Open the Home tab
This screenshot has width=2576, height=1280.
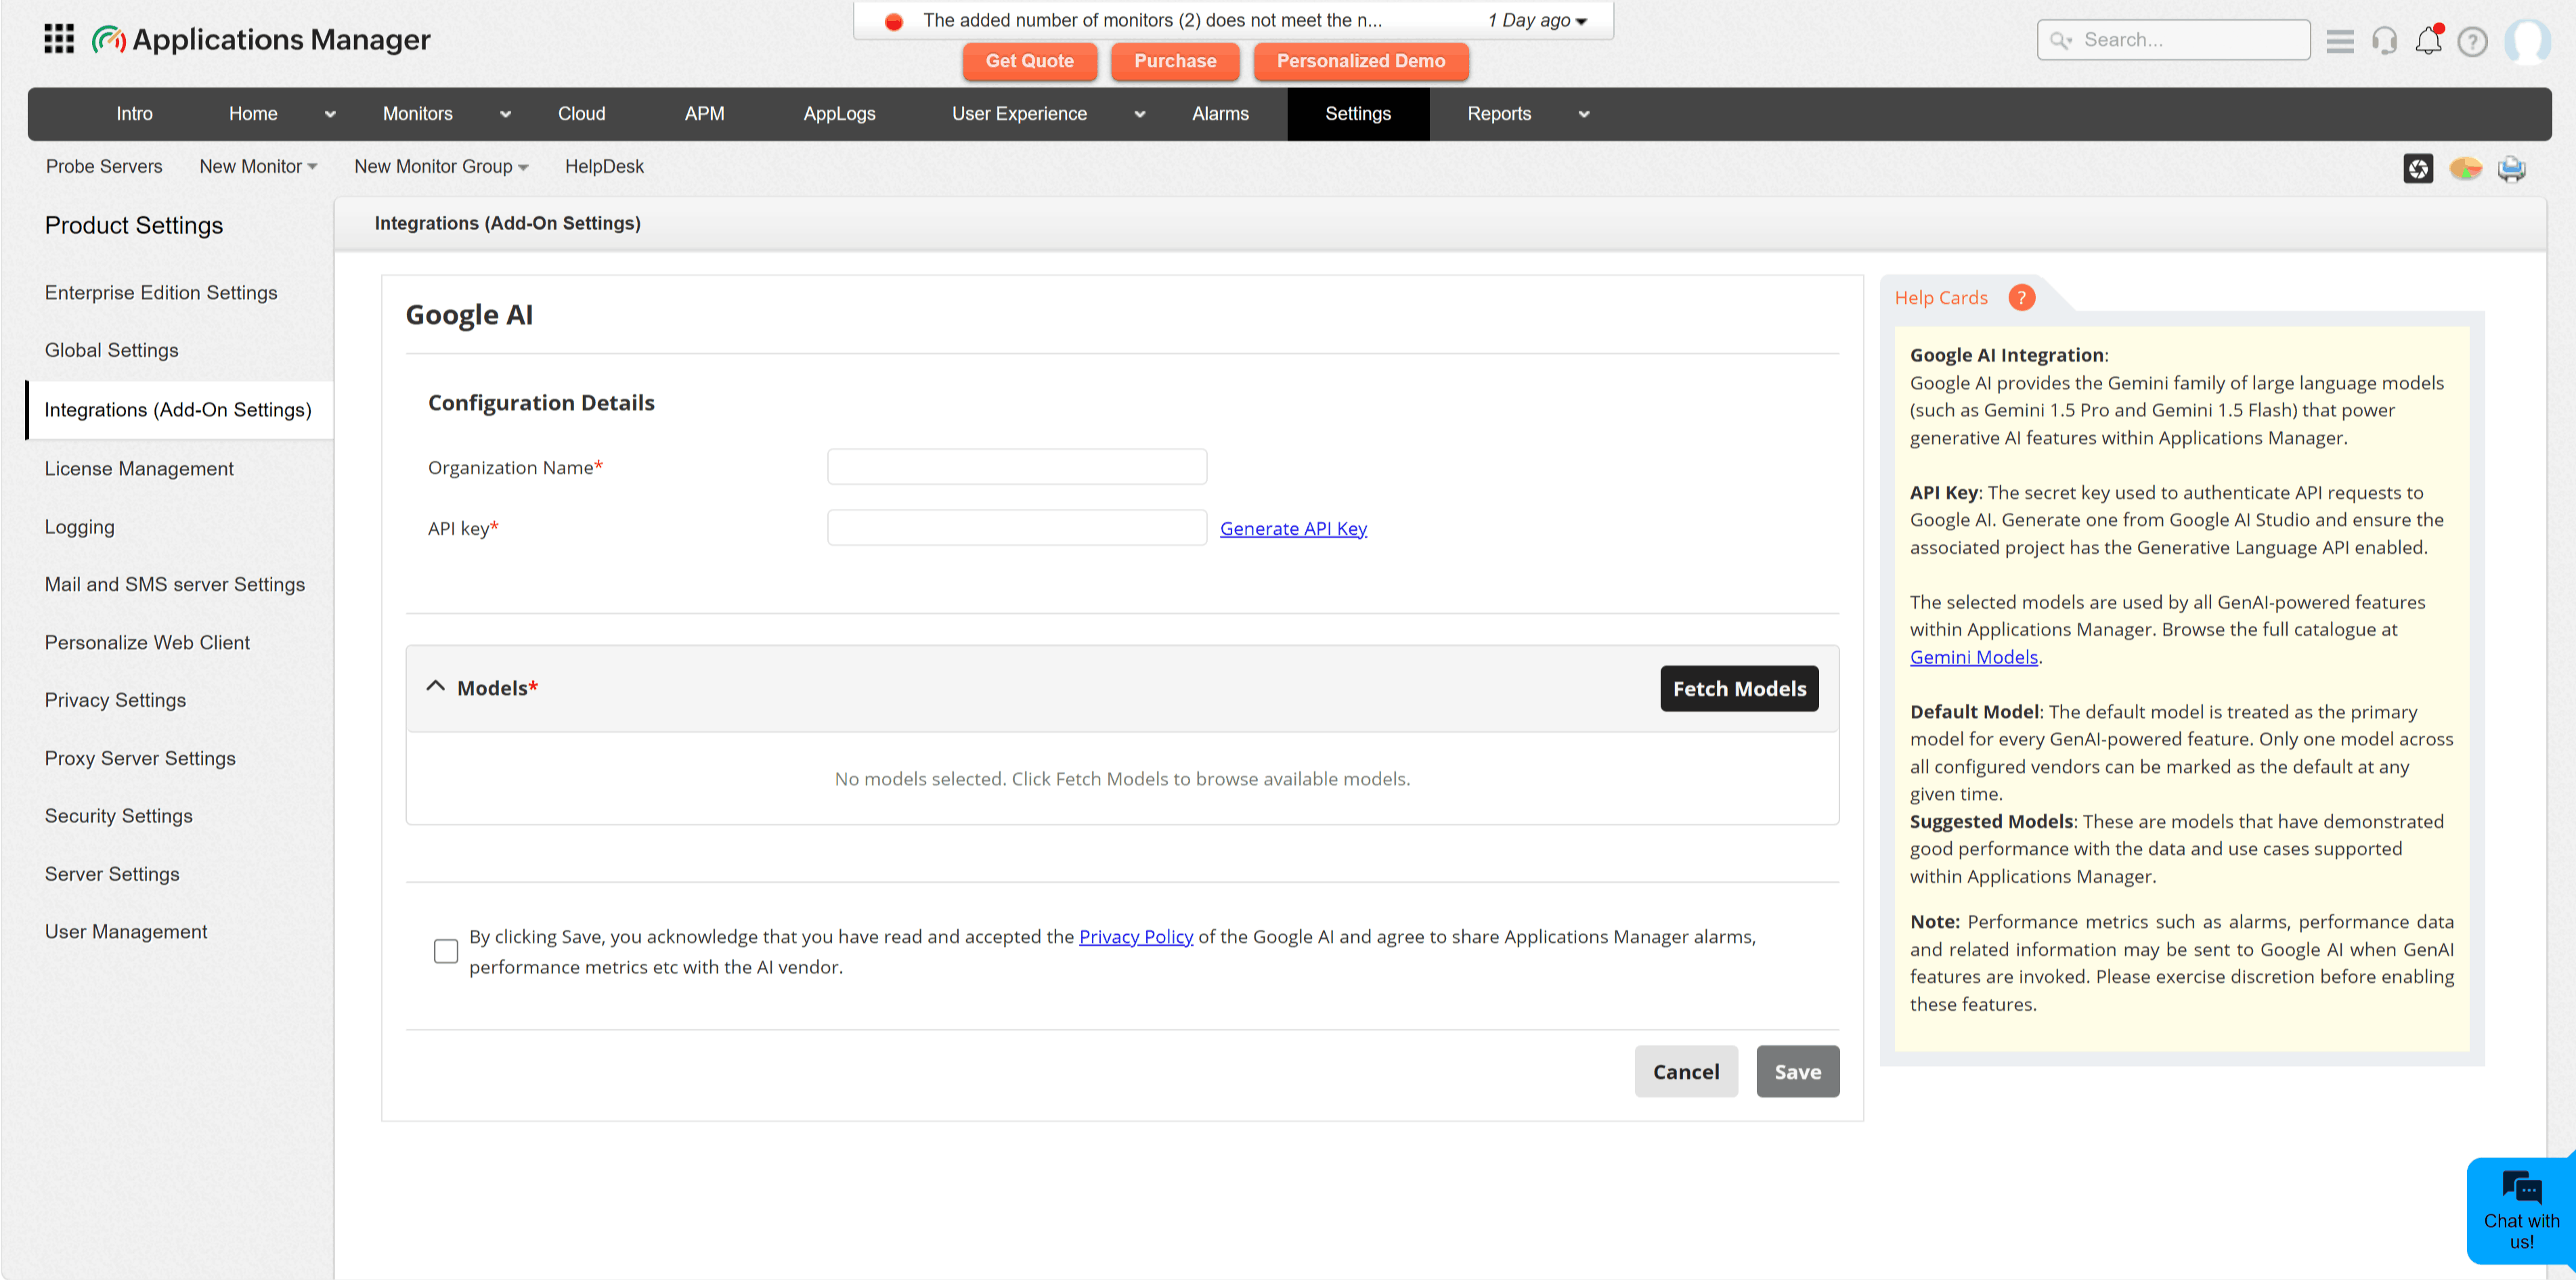tap(253, 113)
